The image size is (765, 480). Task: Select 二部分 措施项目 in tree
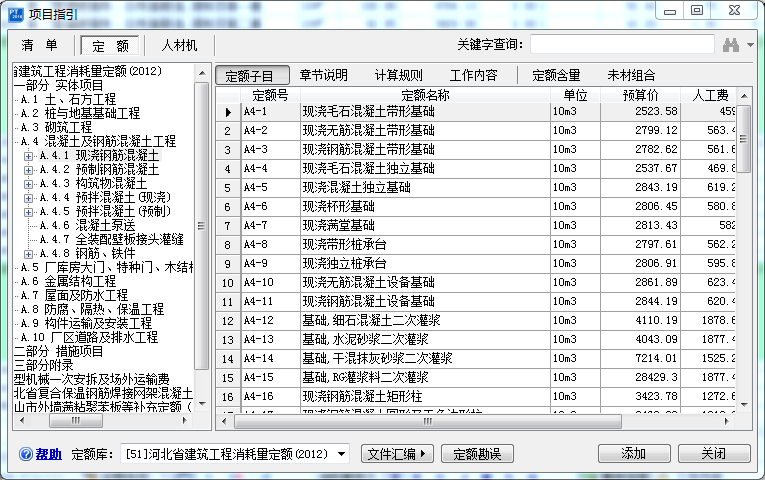59,352
